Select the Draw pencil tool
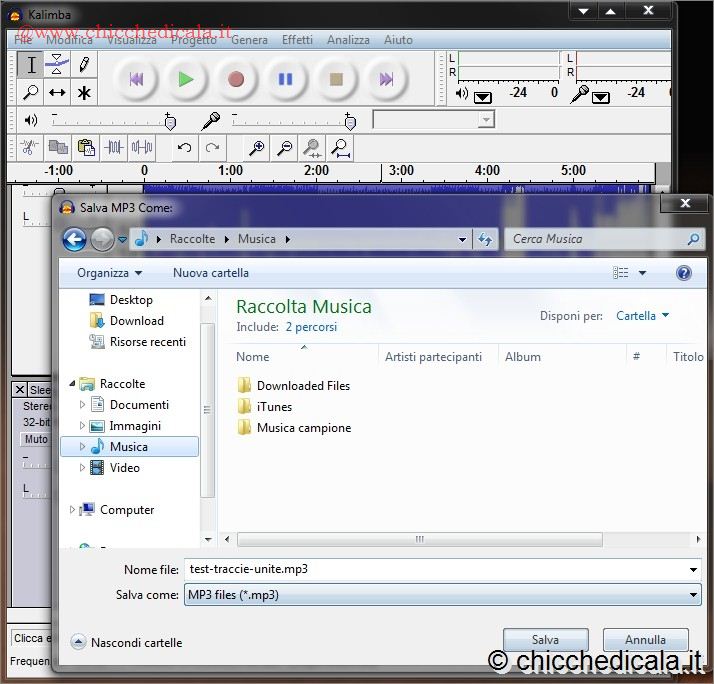Viewport: 714px width, 684px height. point(84,65)
